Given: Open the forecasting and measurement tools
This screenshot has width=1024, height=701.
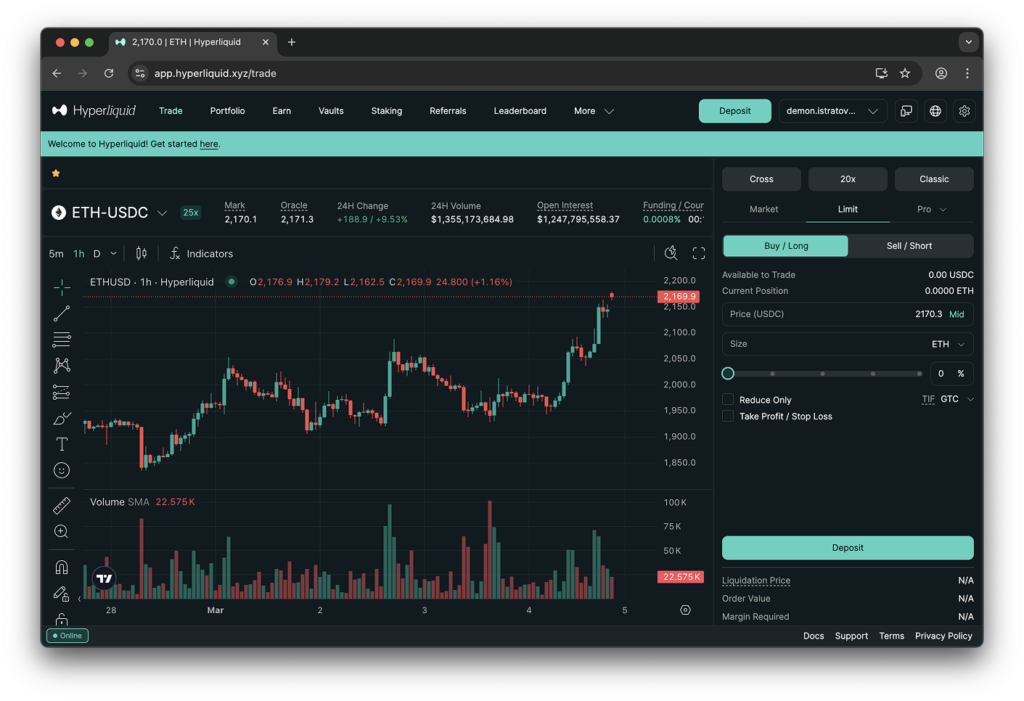Looking at the screenshot, I should [61, 392].
